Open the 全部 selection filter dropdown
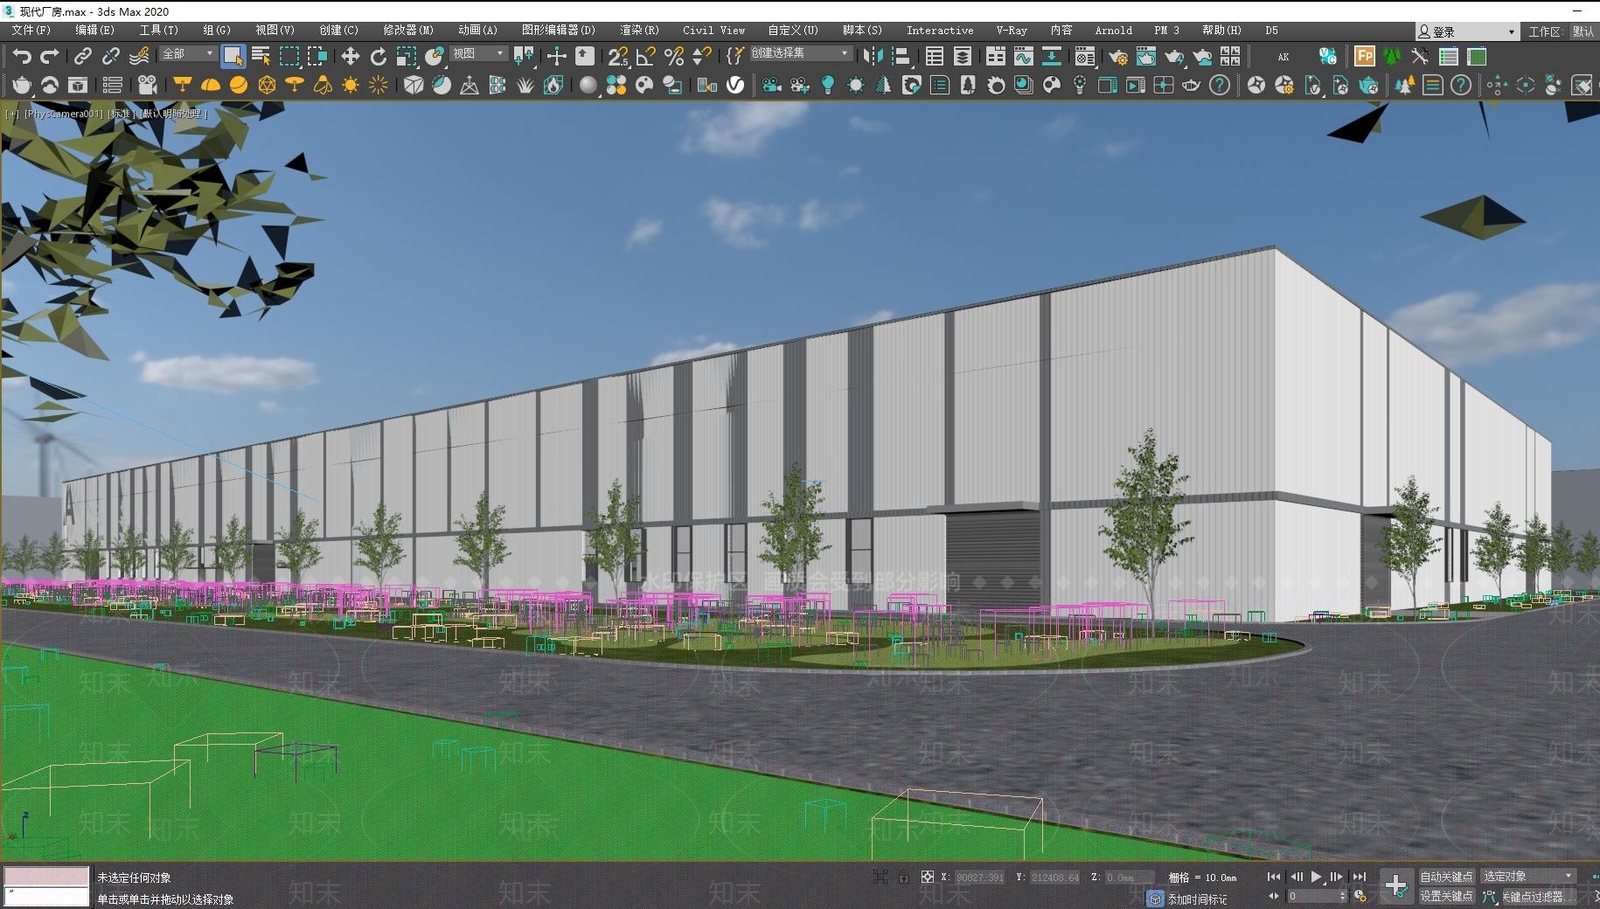The image size is (1600, 909). tap(188, 54)
